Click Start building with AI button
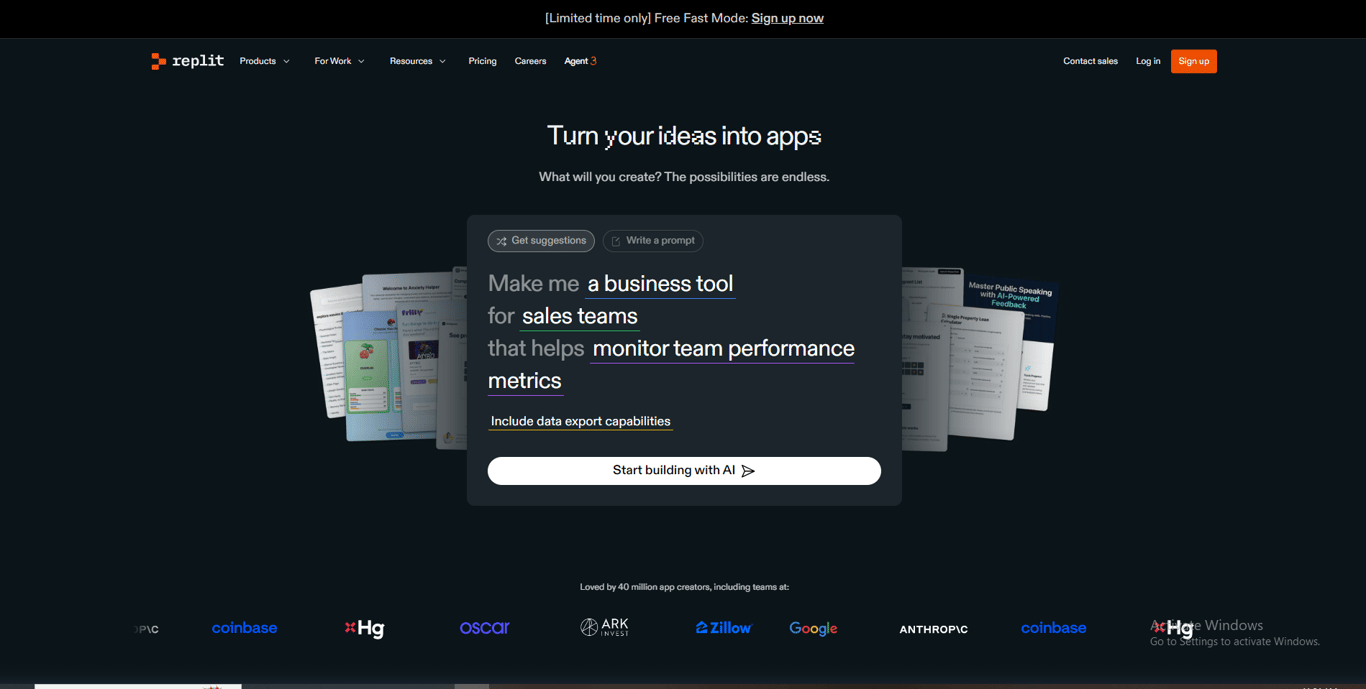Screen dimensions: 1366x689 [684, 471]
